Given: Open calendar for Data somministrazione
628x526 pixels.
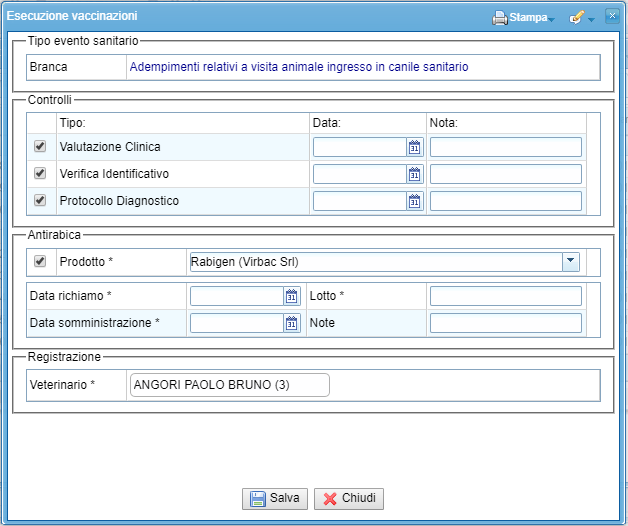Looking at the screenshot, I should point(292,323).
